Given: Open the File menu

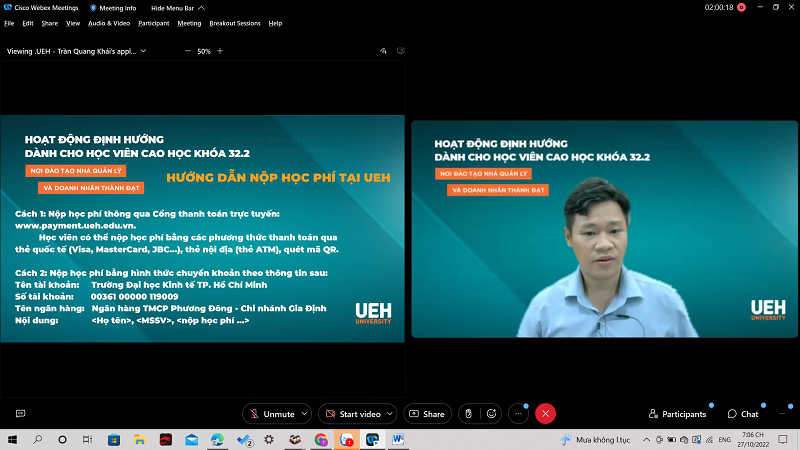Looking at the screenshot, I should click(x=9, y=23).
